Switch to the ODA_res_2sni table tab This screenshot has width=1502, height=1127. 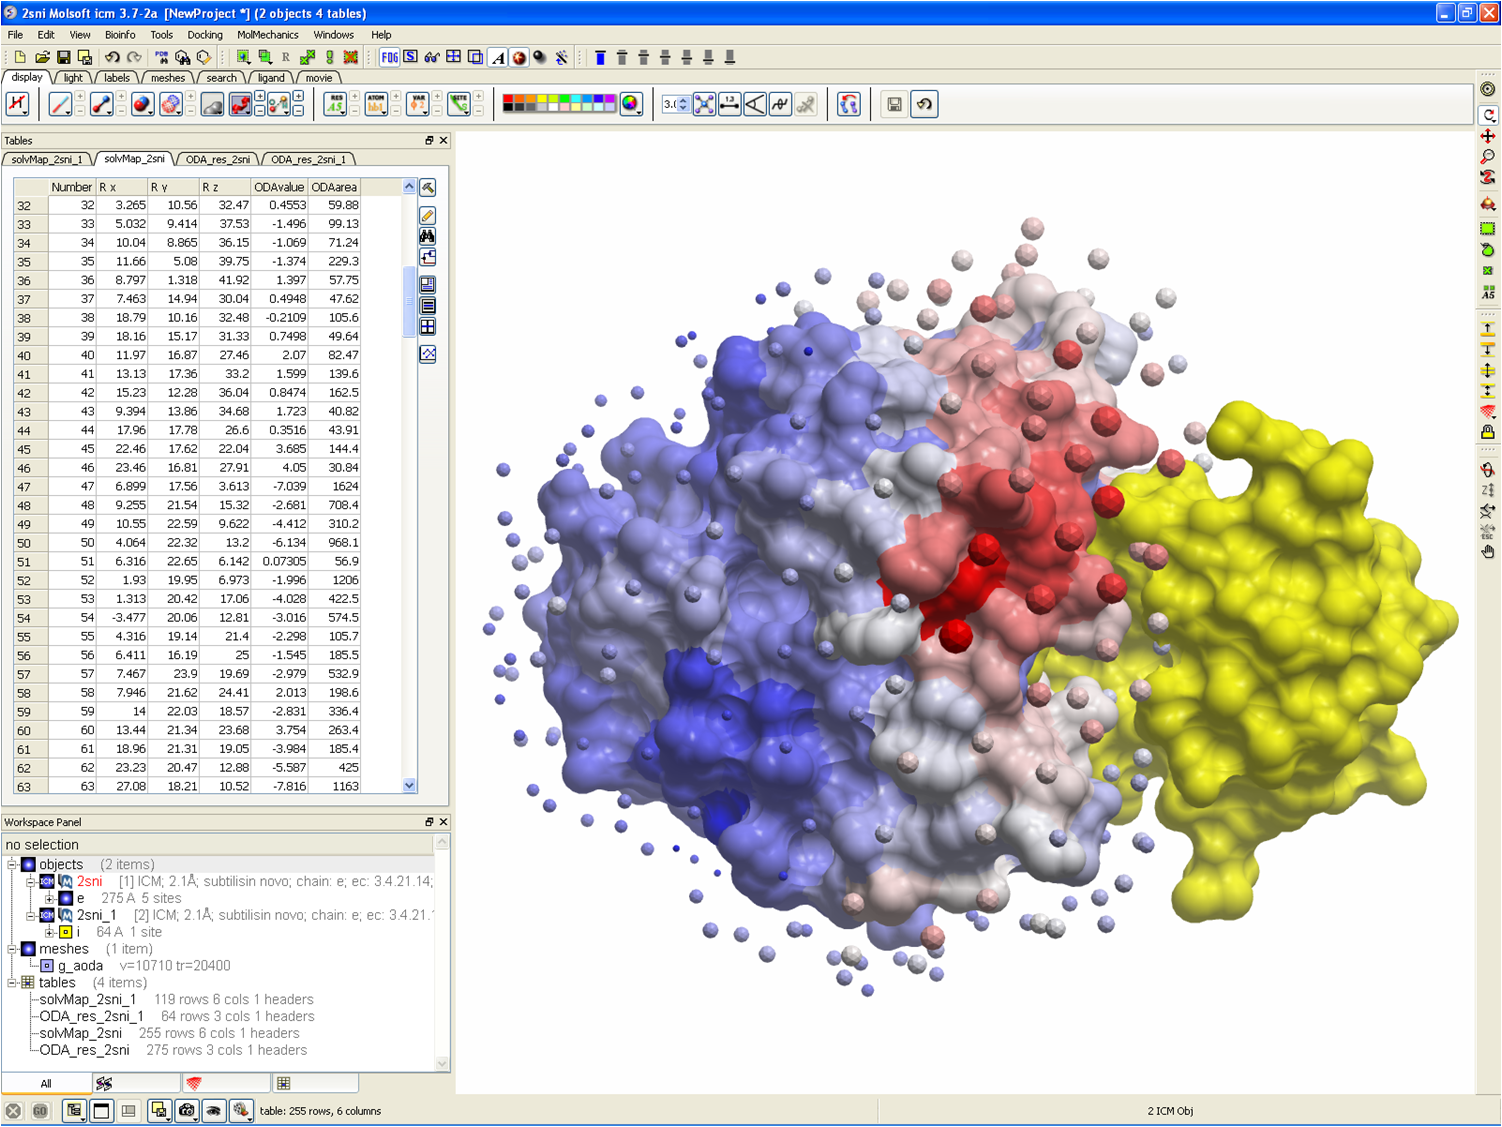[x=218, y=159]
